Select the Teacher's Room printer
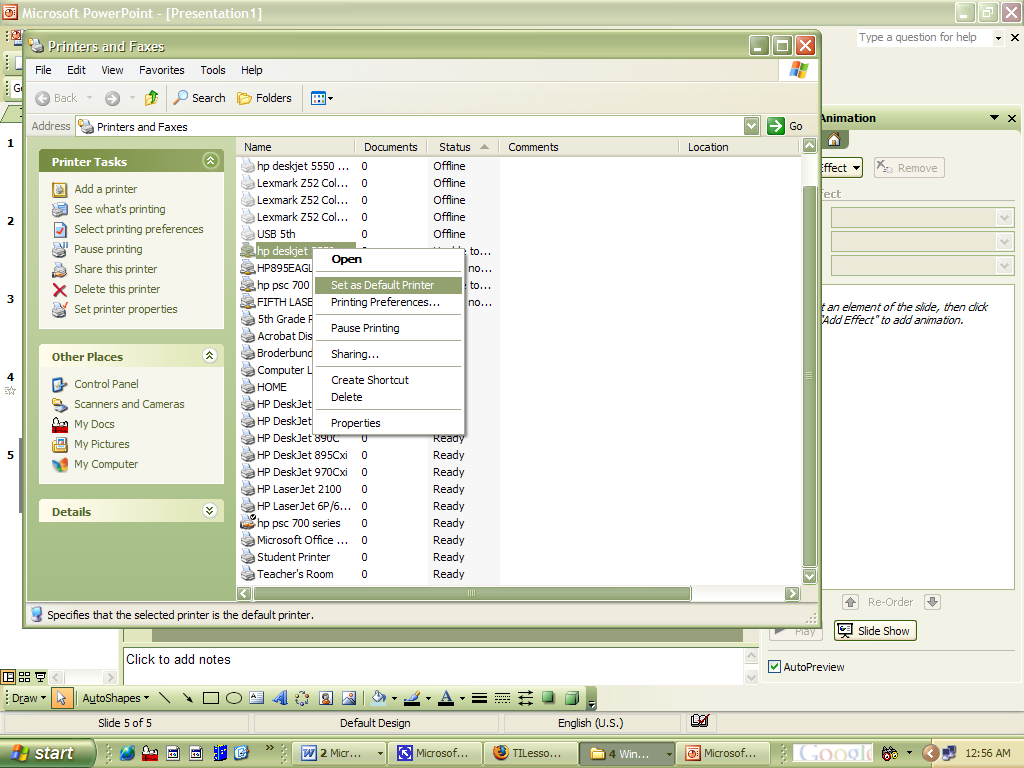Screen dimensions: 1024x768 (x=295, y=574)
